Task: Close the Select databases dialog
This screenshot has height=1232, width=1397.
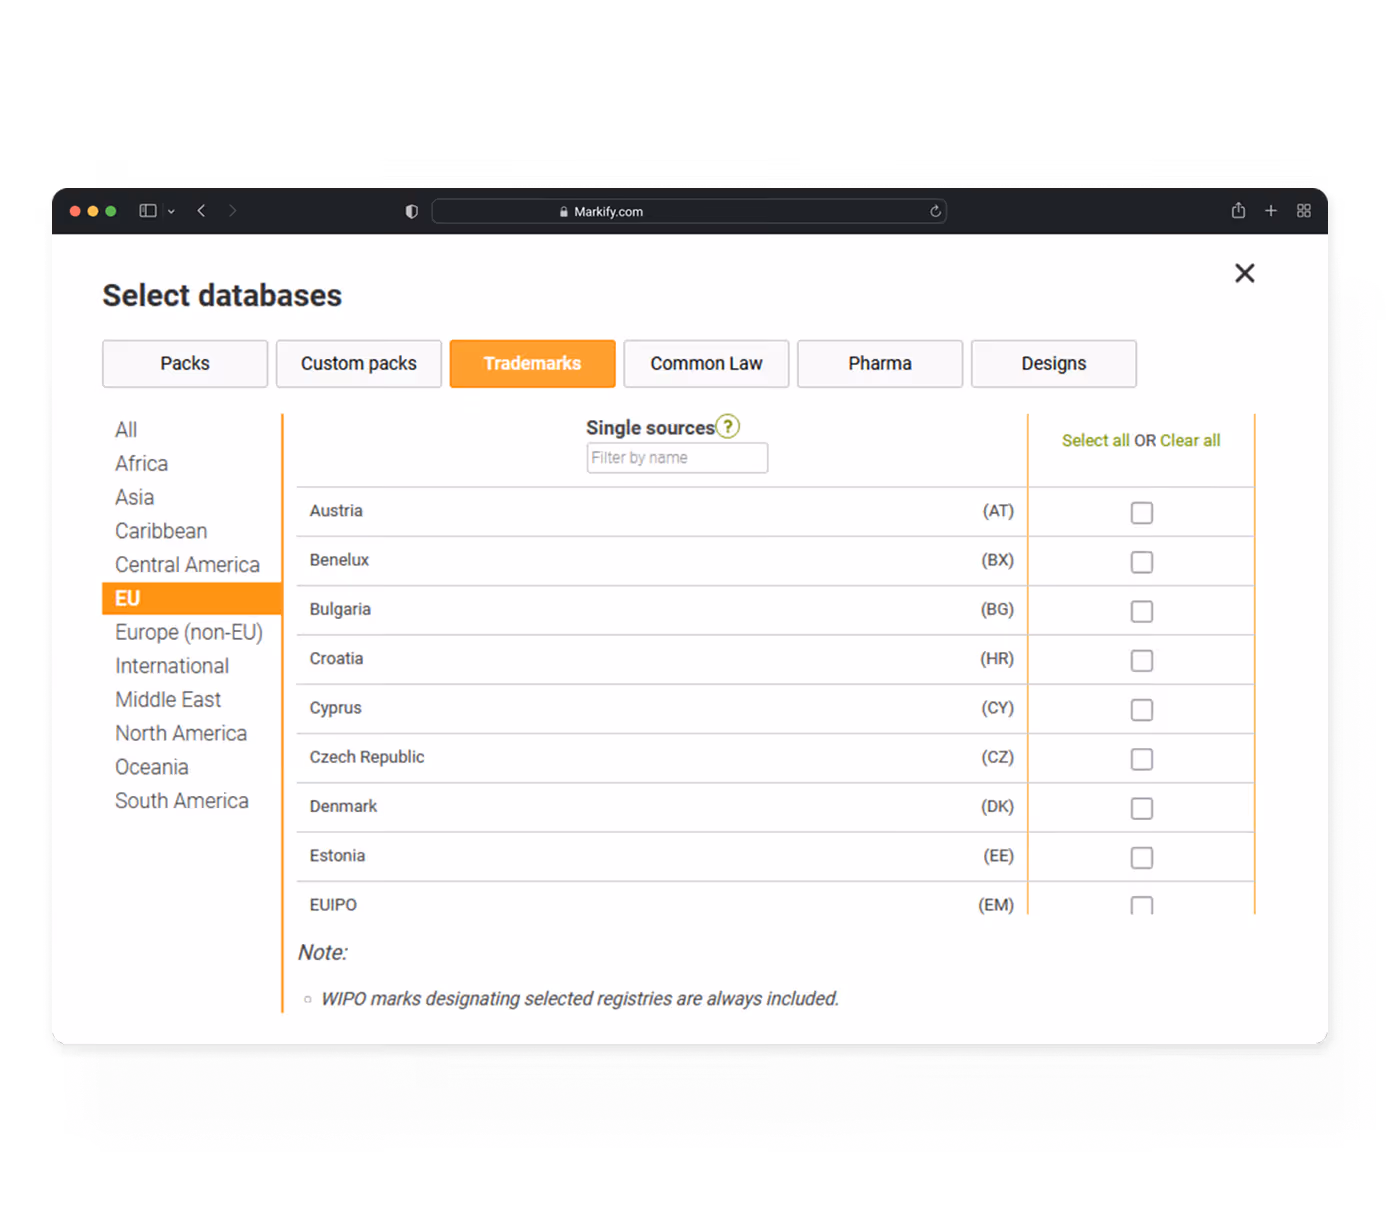Action: tap(1244, 273)
